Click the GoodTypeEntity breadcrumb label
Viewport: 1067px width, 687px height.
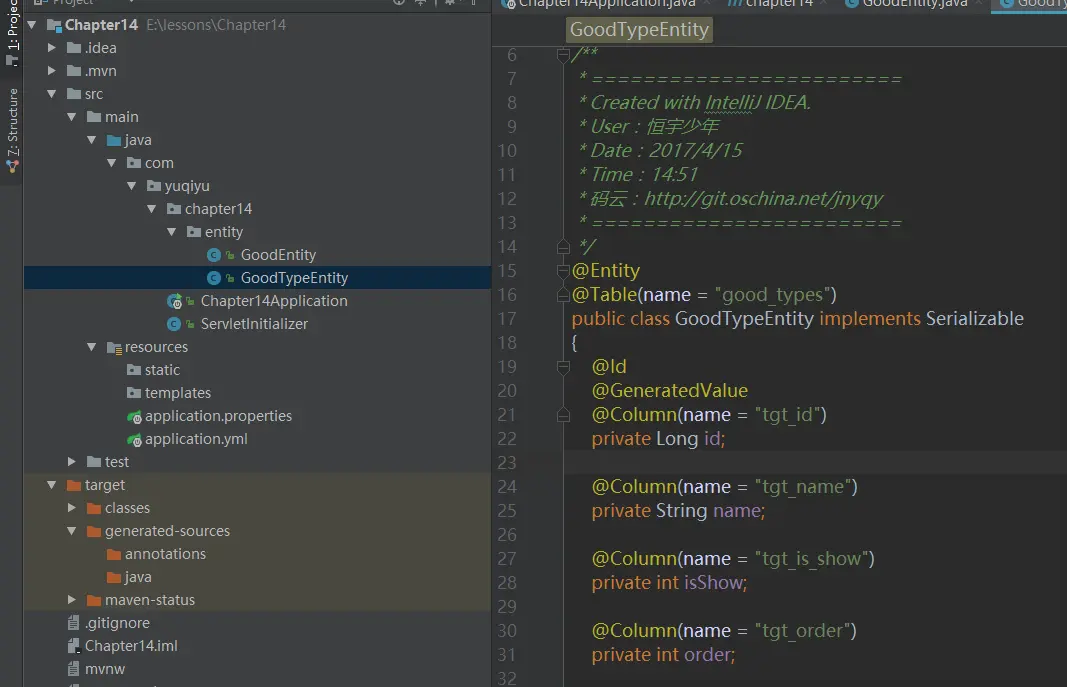[x=639, y=30]
